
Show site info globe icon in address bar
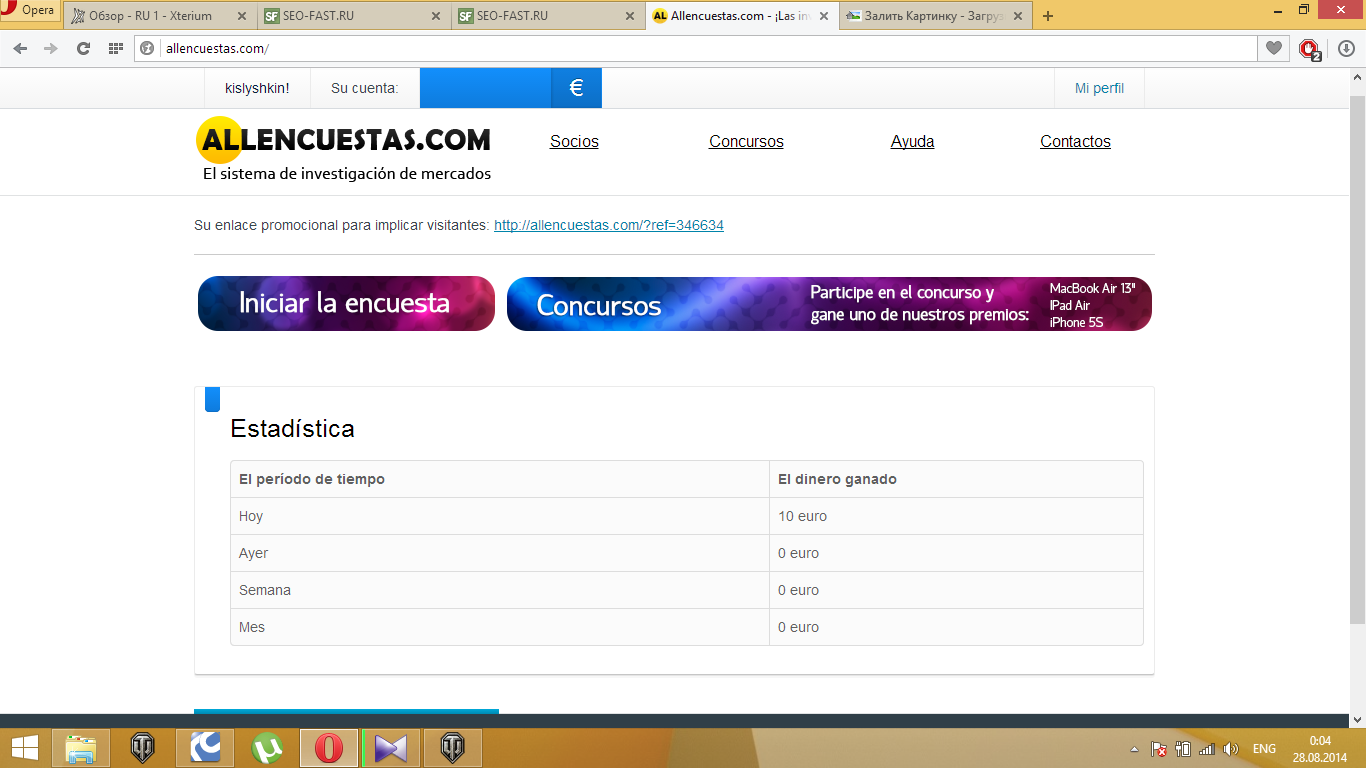(147, 48)
